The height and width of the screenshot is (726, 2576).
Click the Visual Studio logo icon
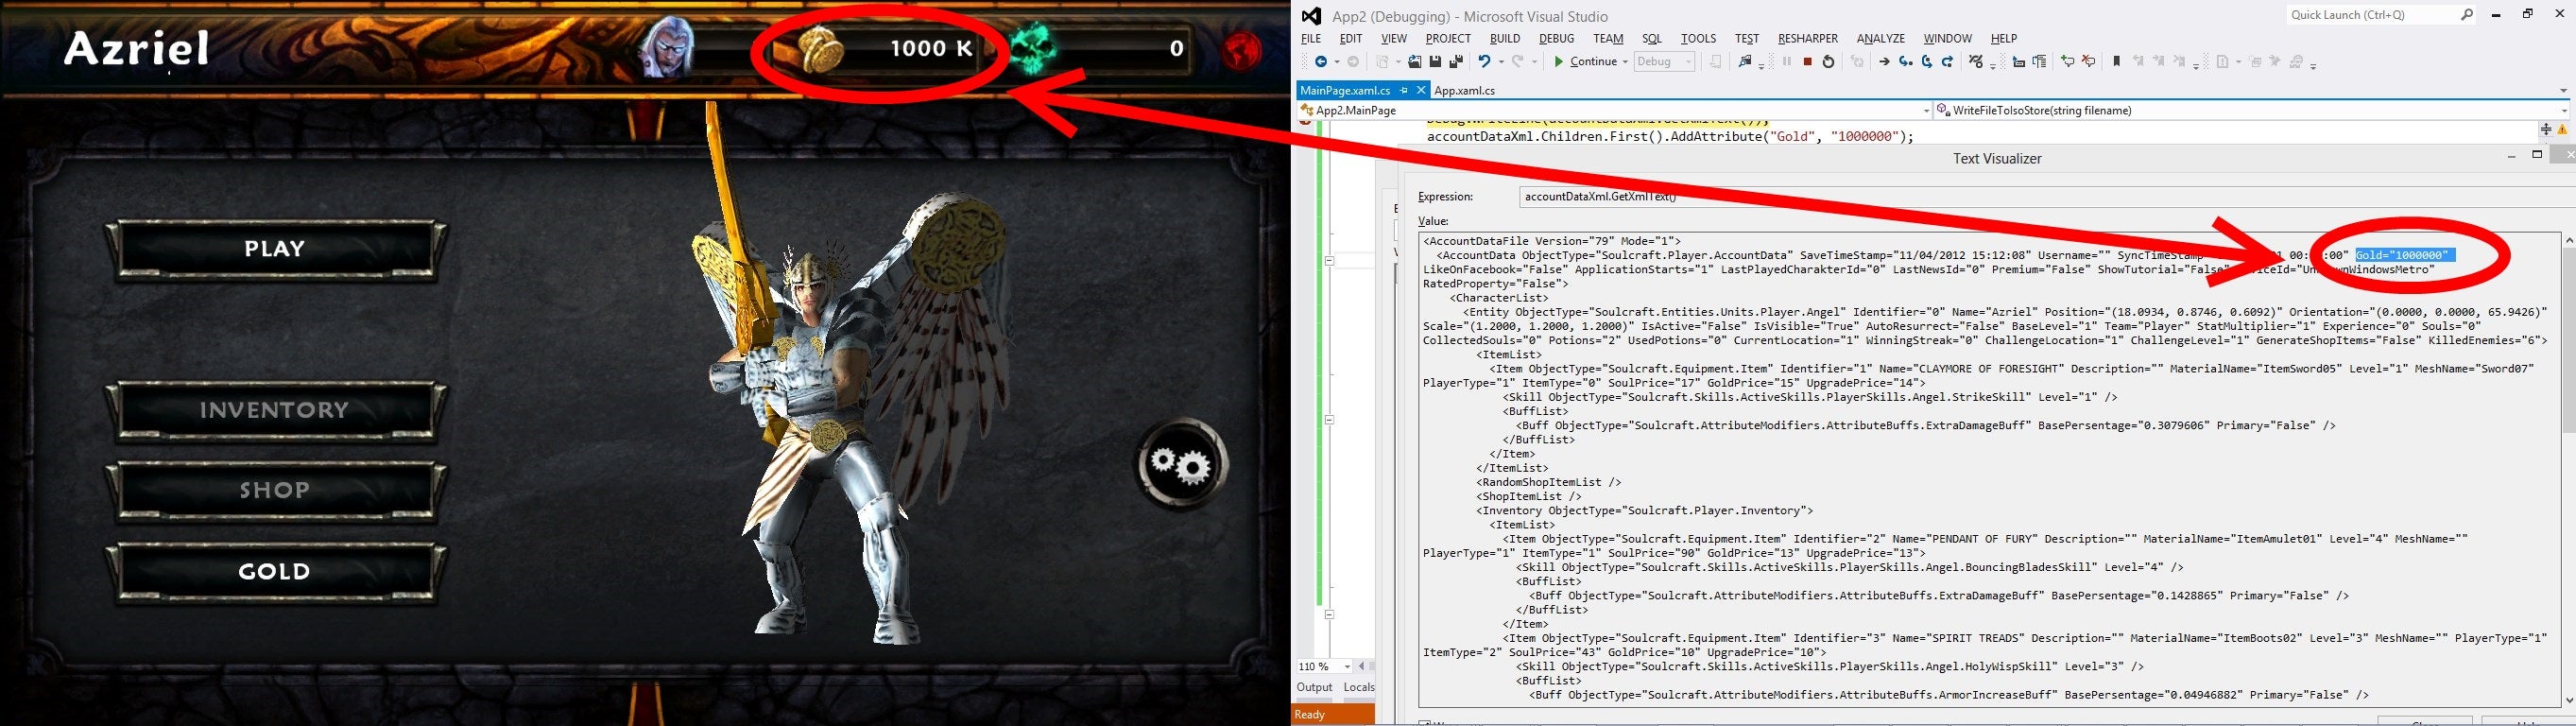pyautogui.click(x=1311, y=16)
